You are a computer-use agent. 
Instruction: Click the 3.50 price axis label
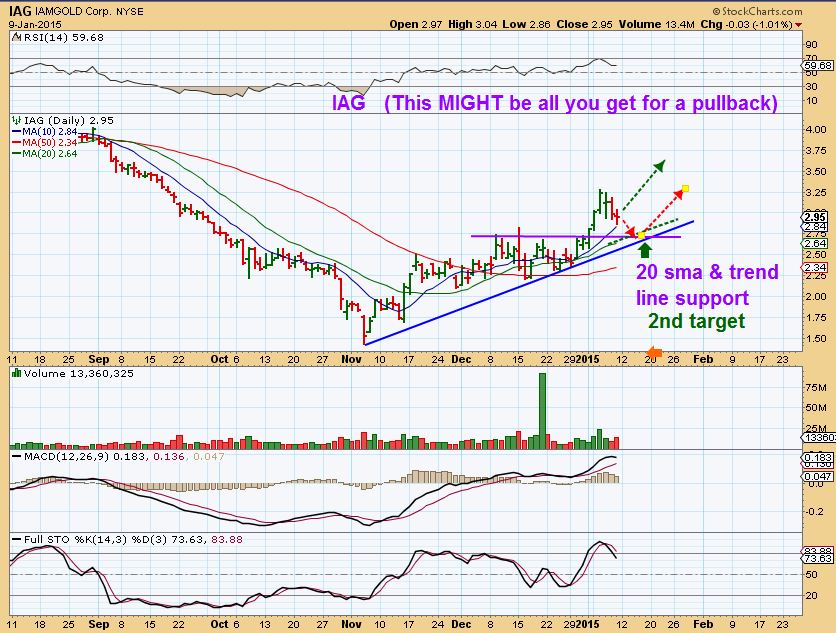point(816,172)
